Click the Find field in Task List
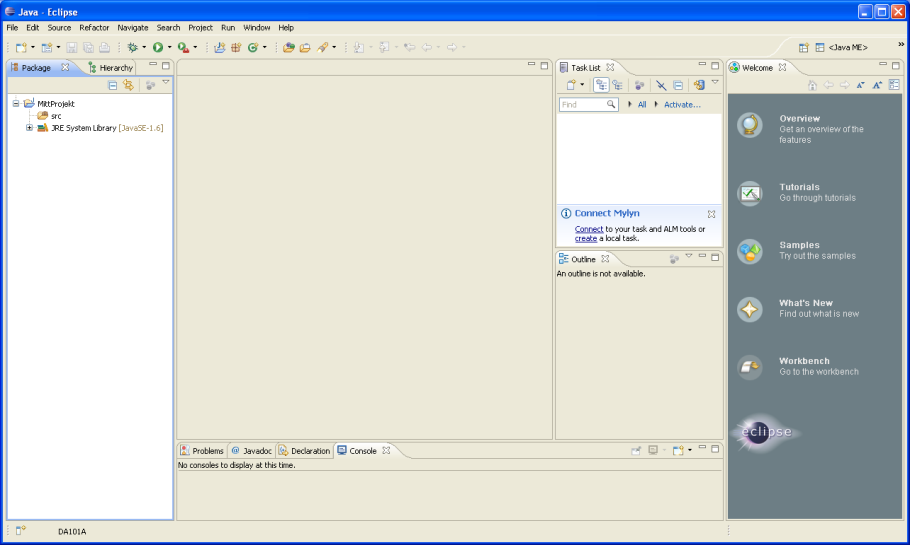Image resolution: width=910 pixels, height=545 pixels. tap(588, 104)
